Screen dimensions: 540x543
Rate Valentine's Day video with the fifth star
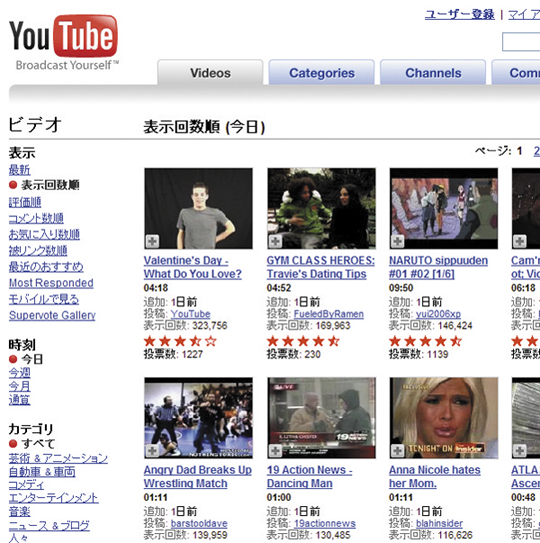coord(211,341)
